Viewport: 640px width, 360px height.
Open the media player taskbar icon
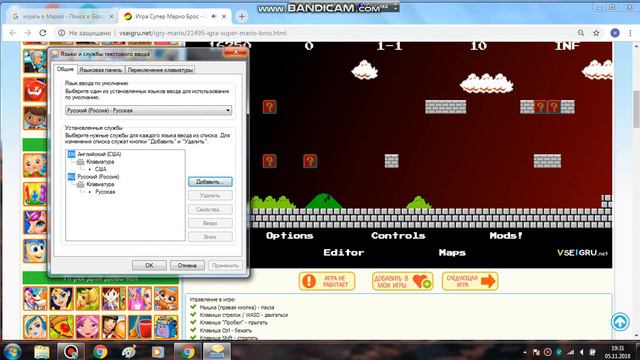coord(158,351)
